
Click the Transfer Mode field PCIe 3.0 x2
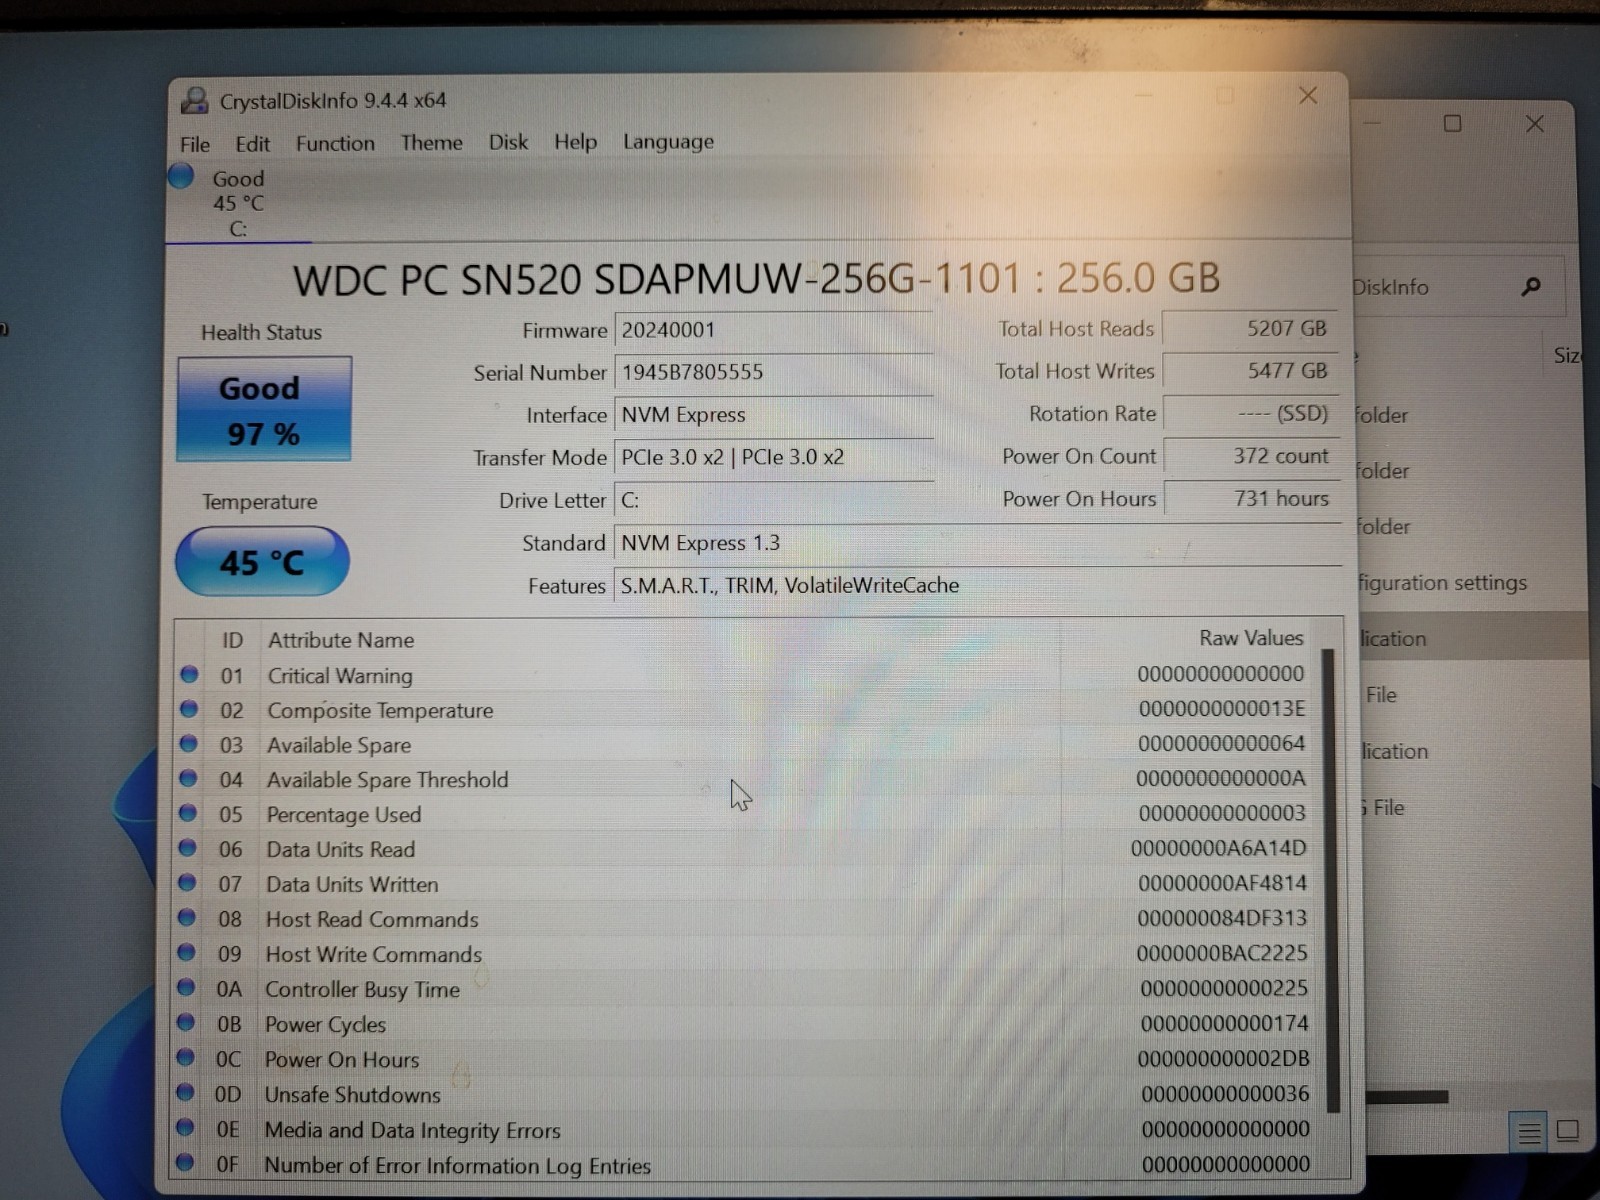coord(774,457)
